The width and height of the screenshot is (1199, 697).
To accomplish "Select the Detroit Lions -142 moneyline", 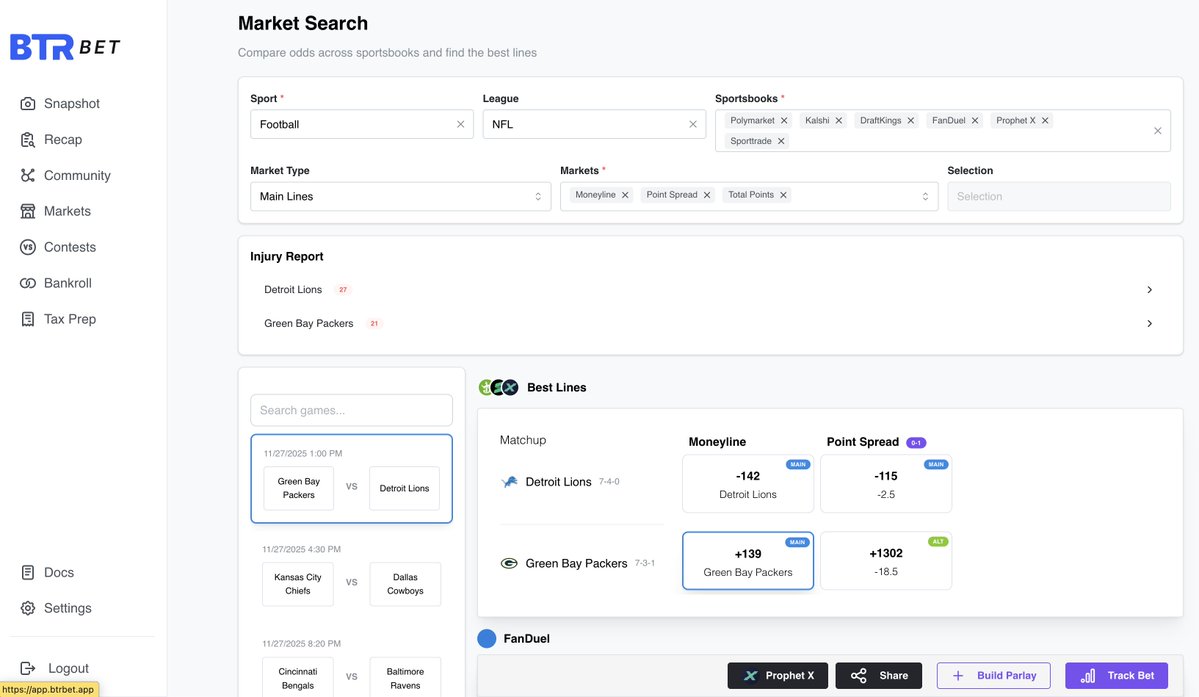I will pyautogui.click(x=748, y=484).
